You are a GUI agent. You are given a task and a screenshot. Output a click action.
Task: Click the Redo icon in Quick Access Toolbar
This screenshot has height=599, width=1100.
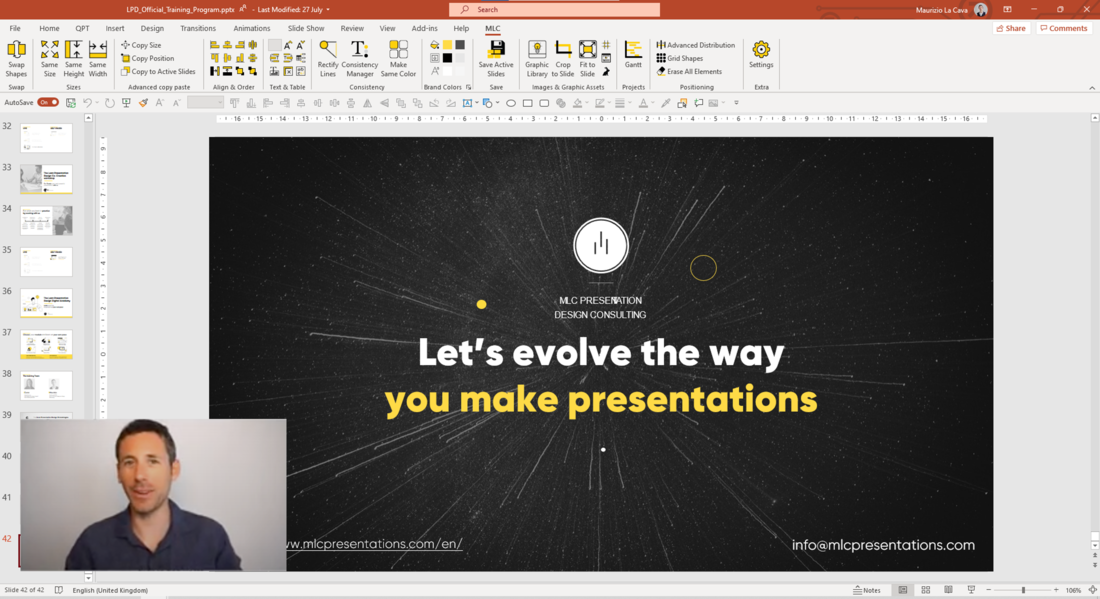click(109, 103)
